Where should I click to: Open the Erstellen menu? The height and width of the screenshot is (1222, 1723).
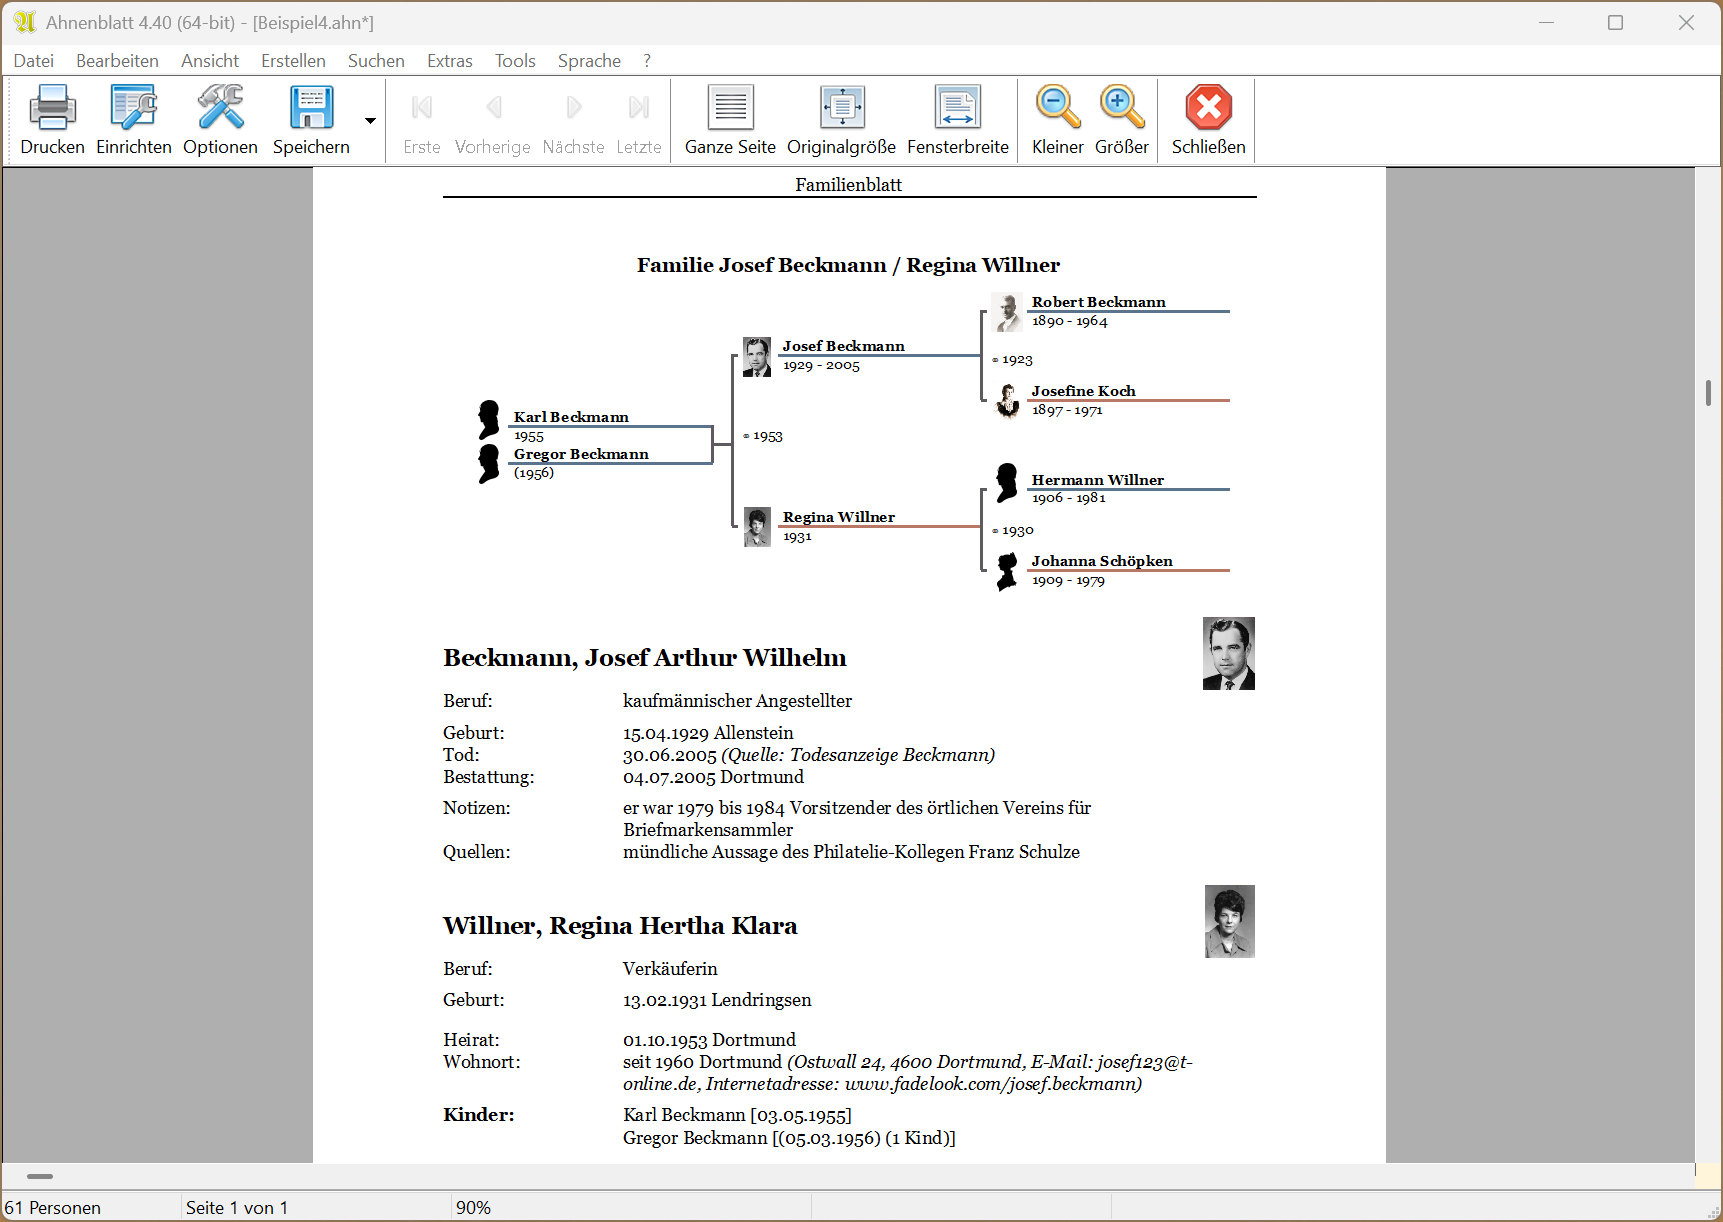293,61
